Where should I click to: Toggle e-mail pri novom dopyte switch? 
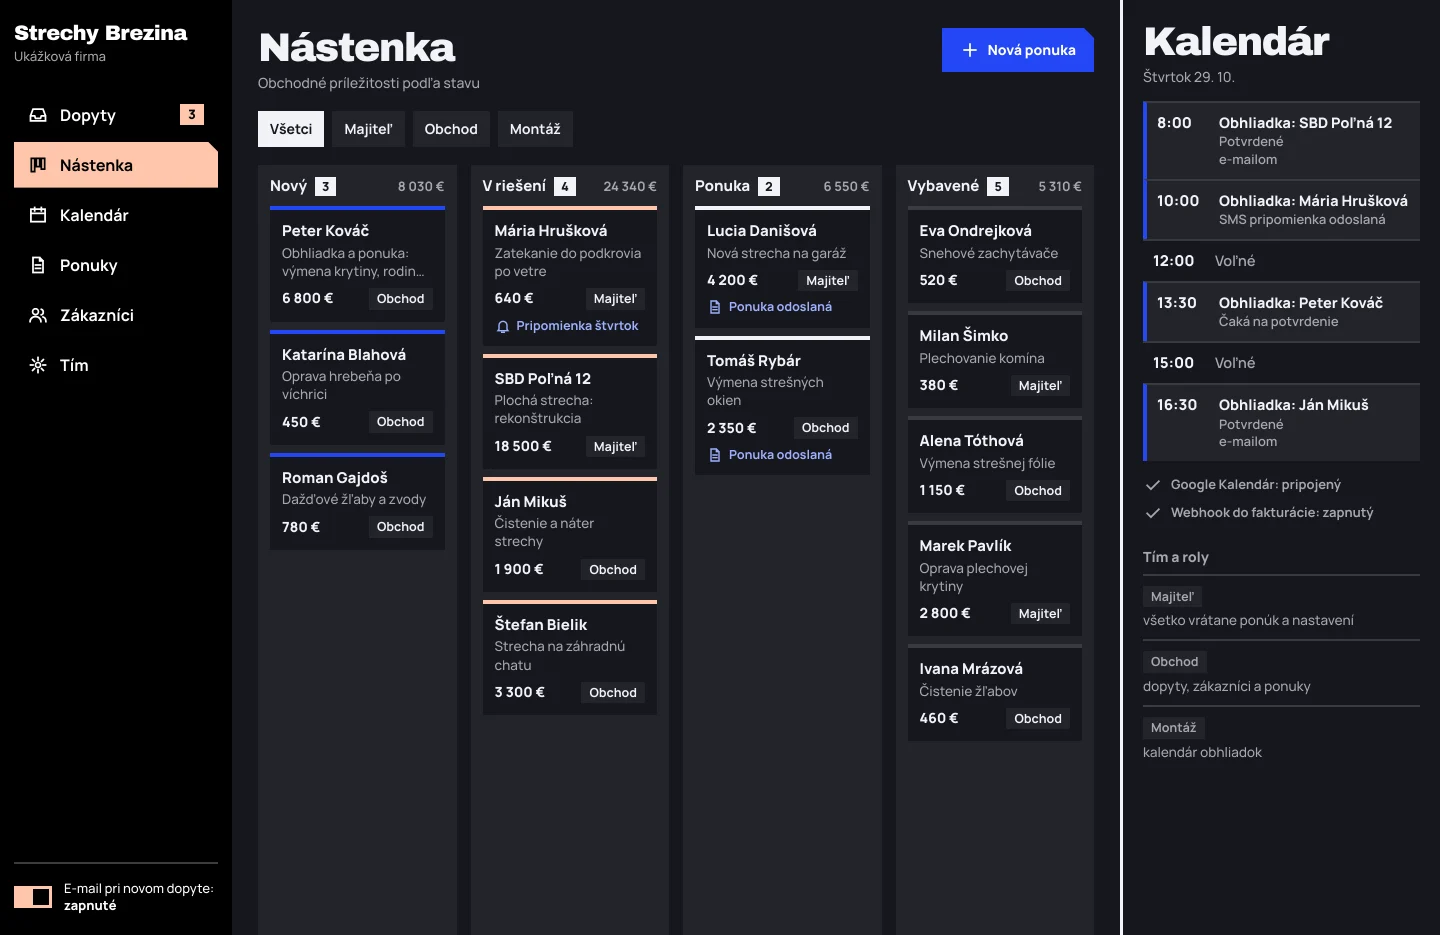click(33, 897)
